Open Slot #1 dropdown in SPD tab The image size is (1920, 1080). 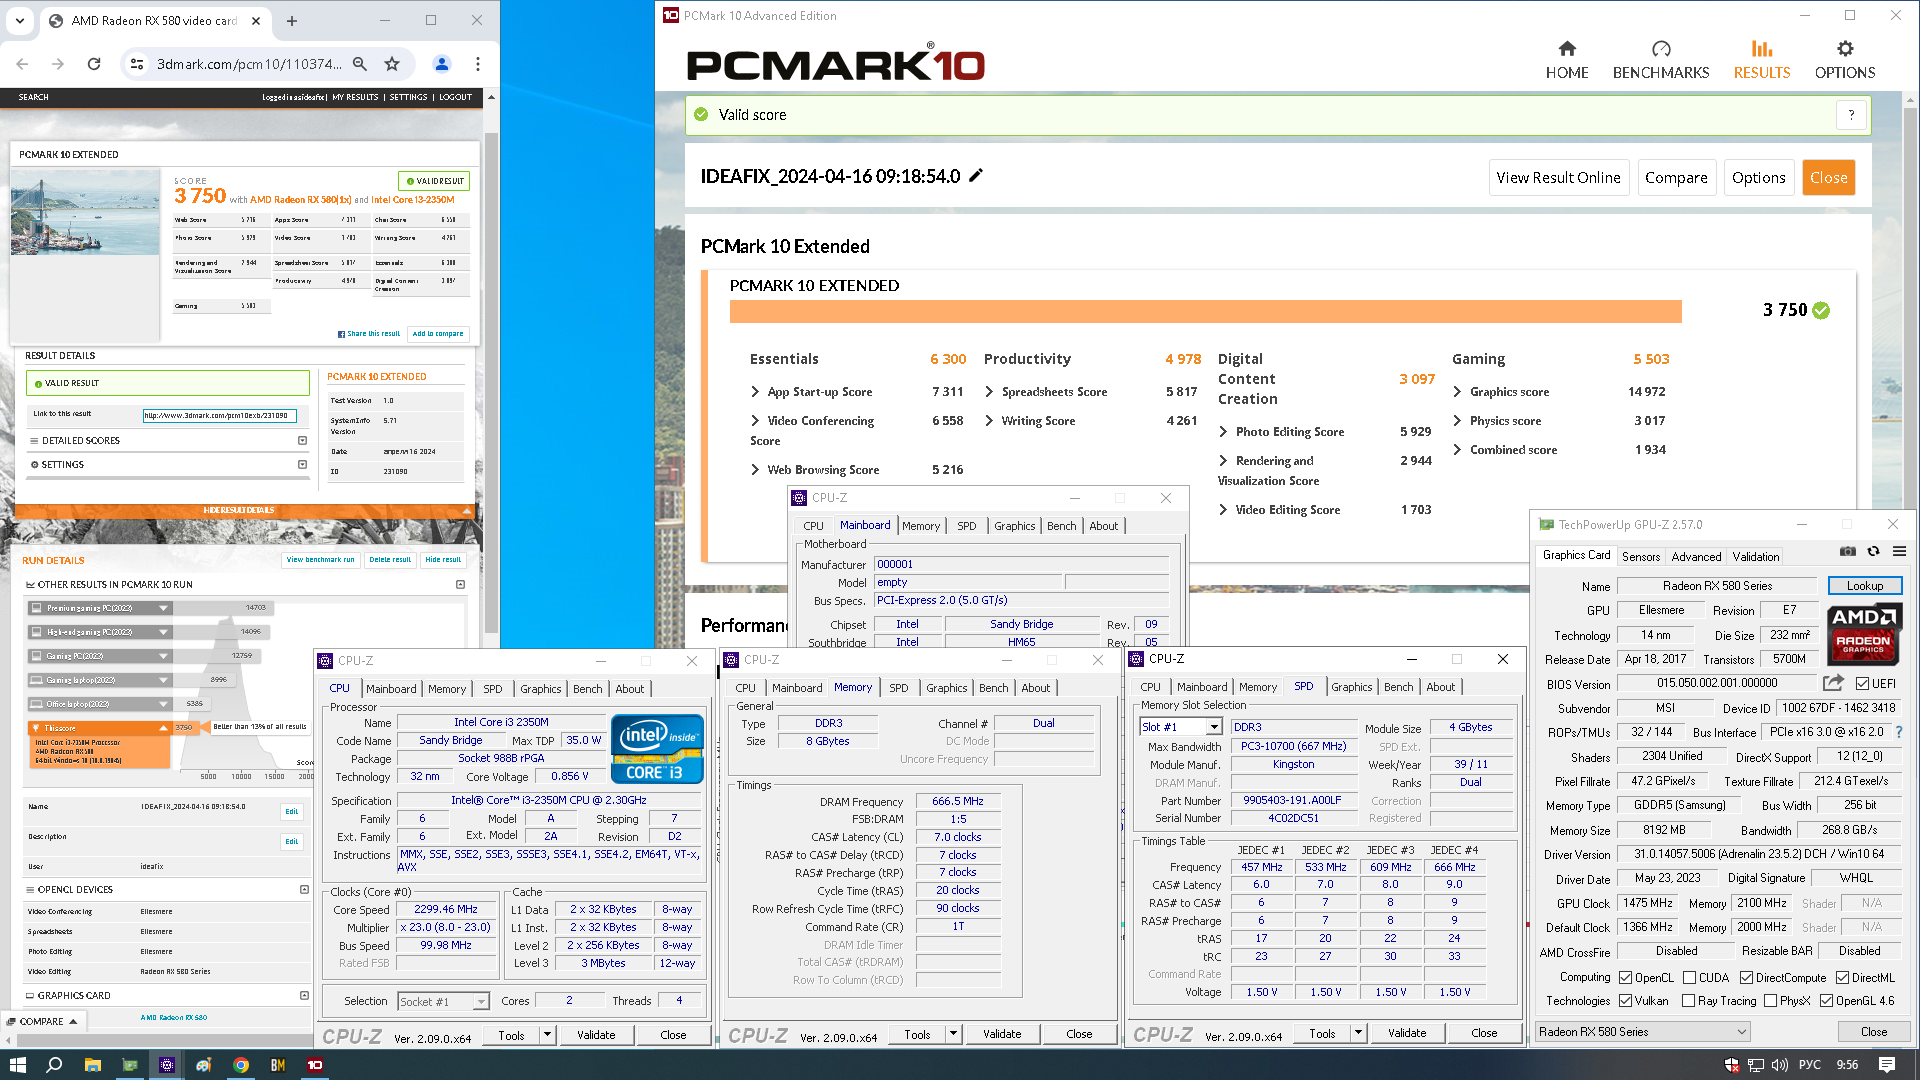pos(1214,727)
